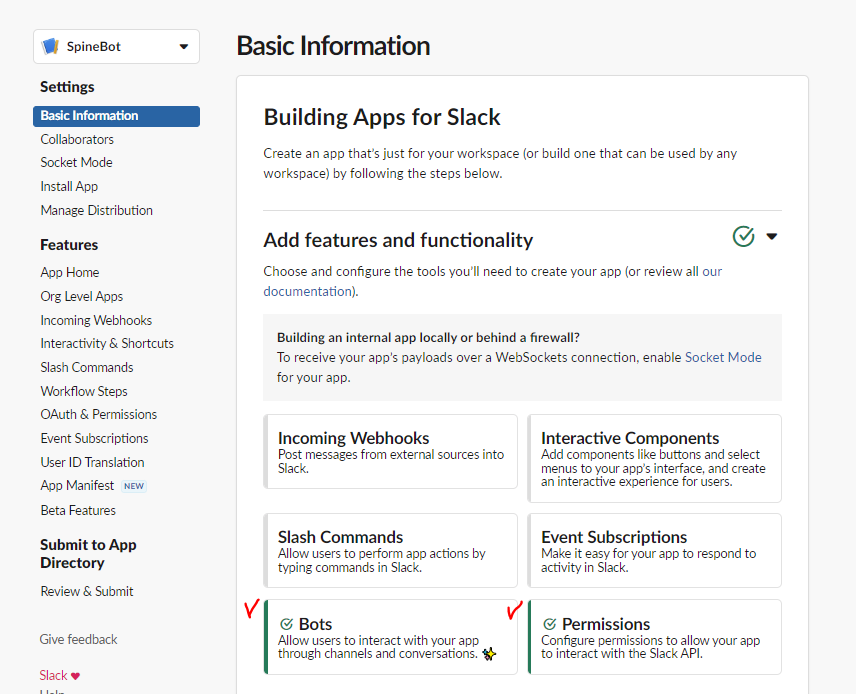
Task: Click the Give feedback link
Action: coord(78,639)
